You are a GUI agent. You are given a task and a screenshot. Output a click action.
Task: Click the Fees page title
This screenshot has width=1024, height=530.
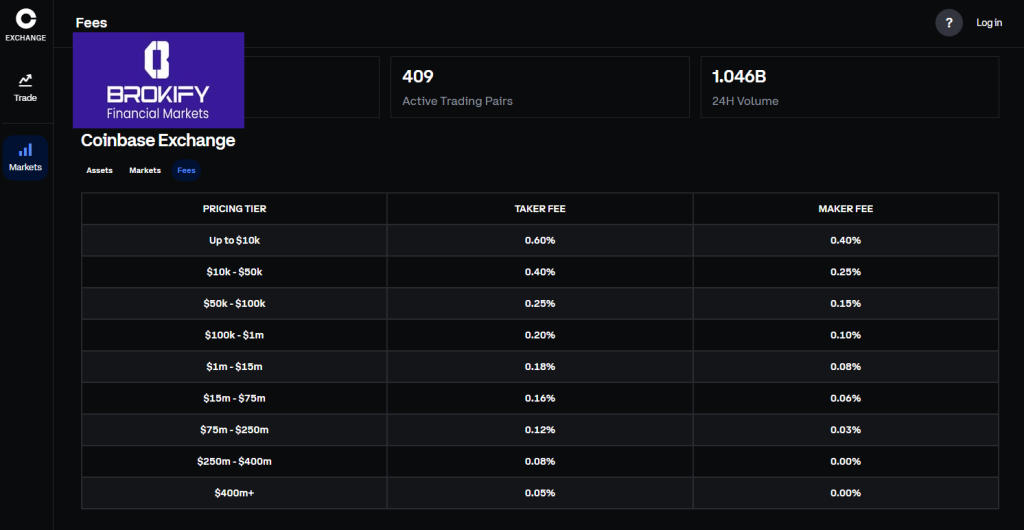(x=91, y=23)
